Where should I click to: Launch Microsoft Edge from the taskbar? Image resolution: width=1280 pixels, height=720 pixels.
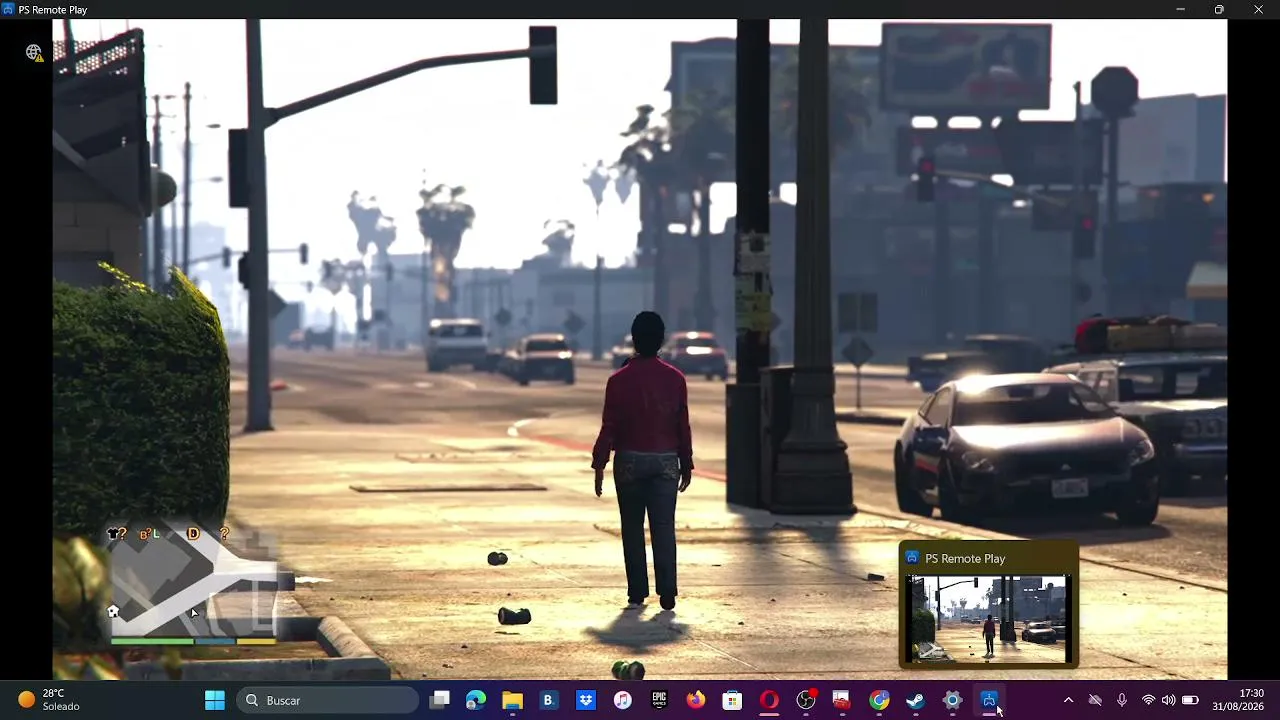476,700
